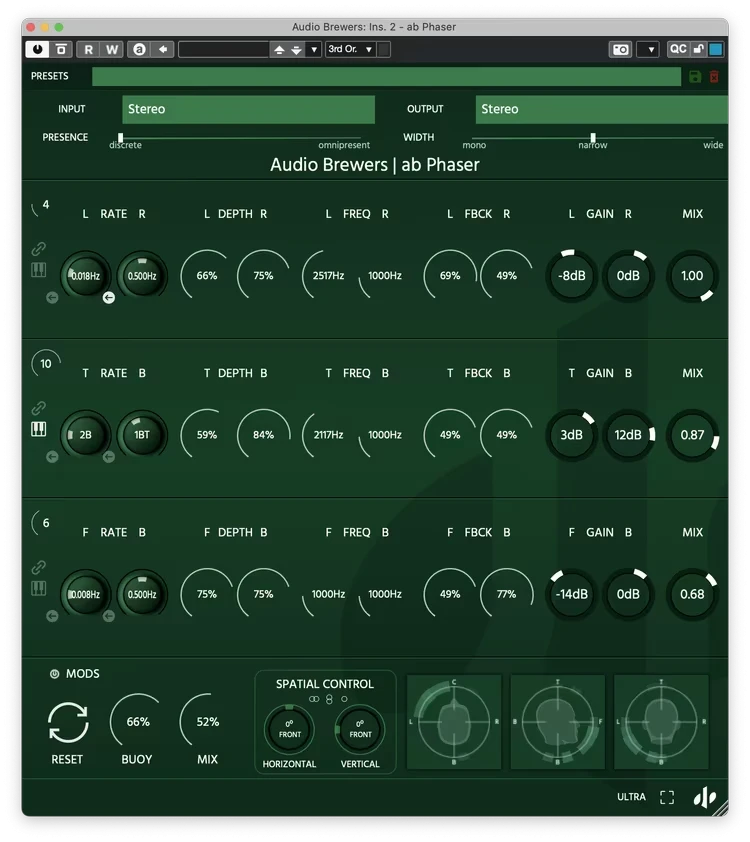Toggle tempo sync keys icon in F/B row
This screenshot has height=842, width=750.
38,588
